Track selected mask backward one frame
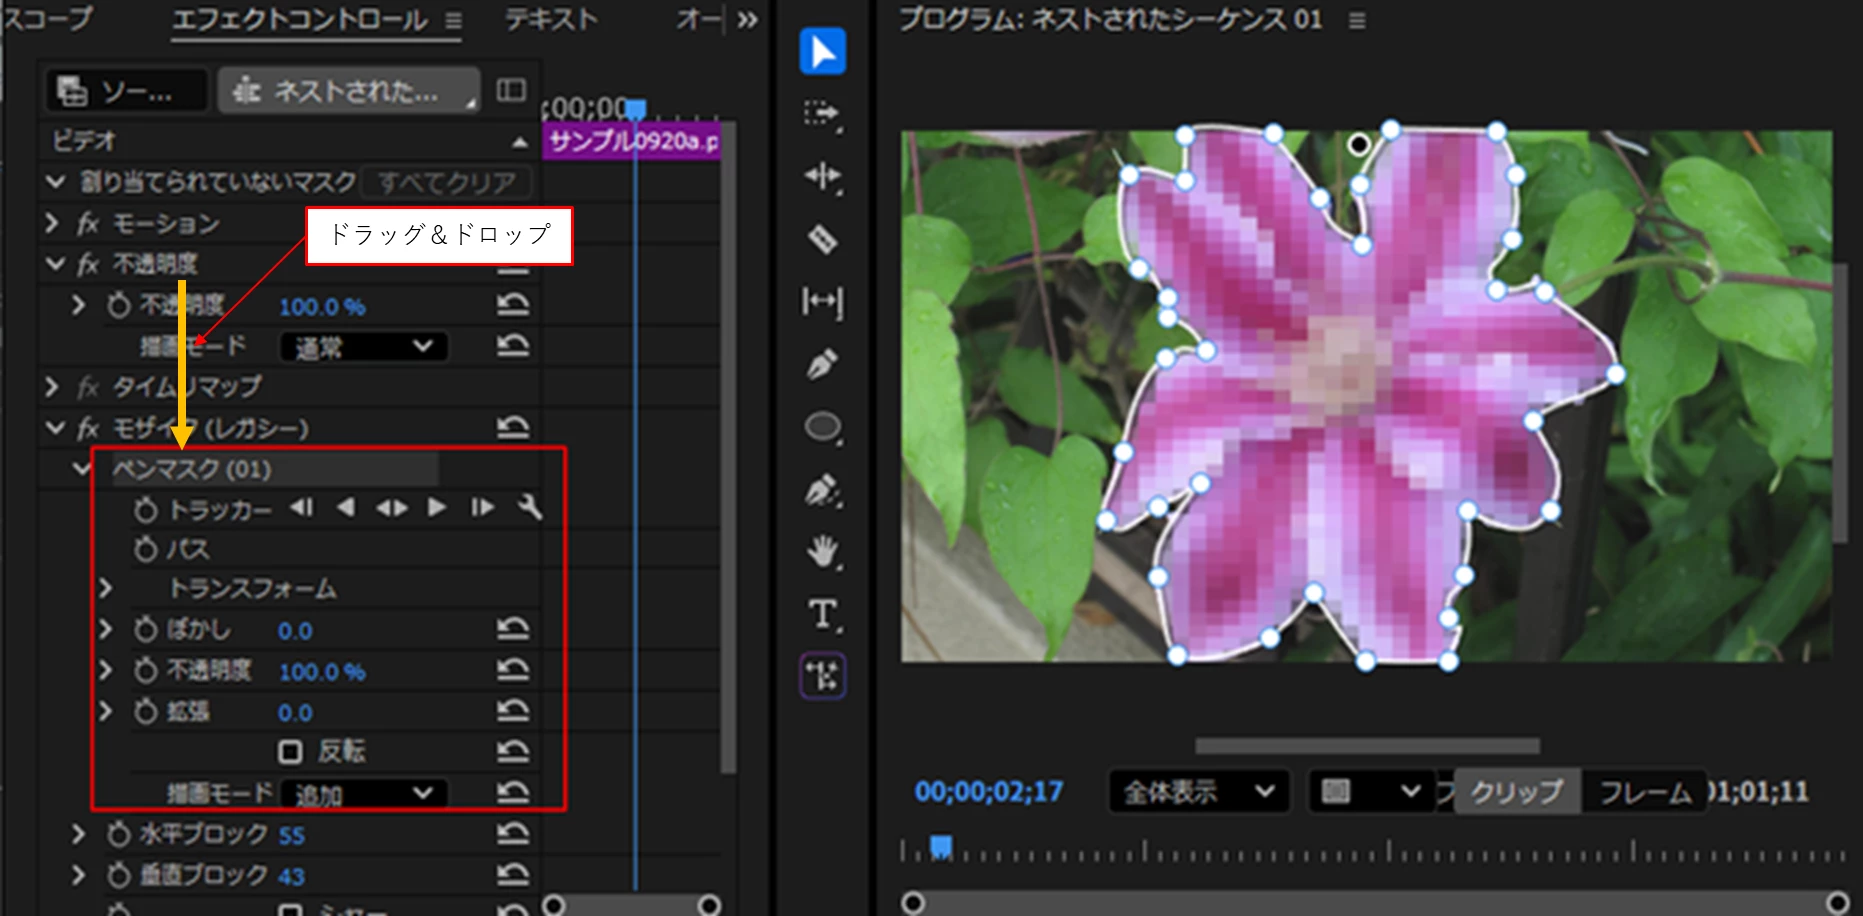The width and height of the screenshot is (1863, 916). (301, 508)
